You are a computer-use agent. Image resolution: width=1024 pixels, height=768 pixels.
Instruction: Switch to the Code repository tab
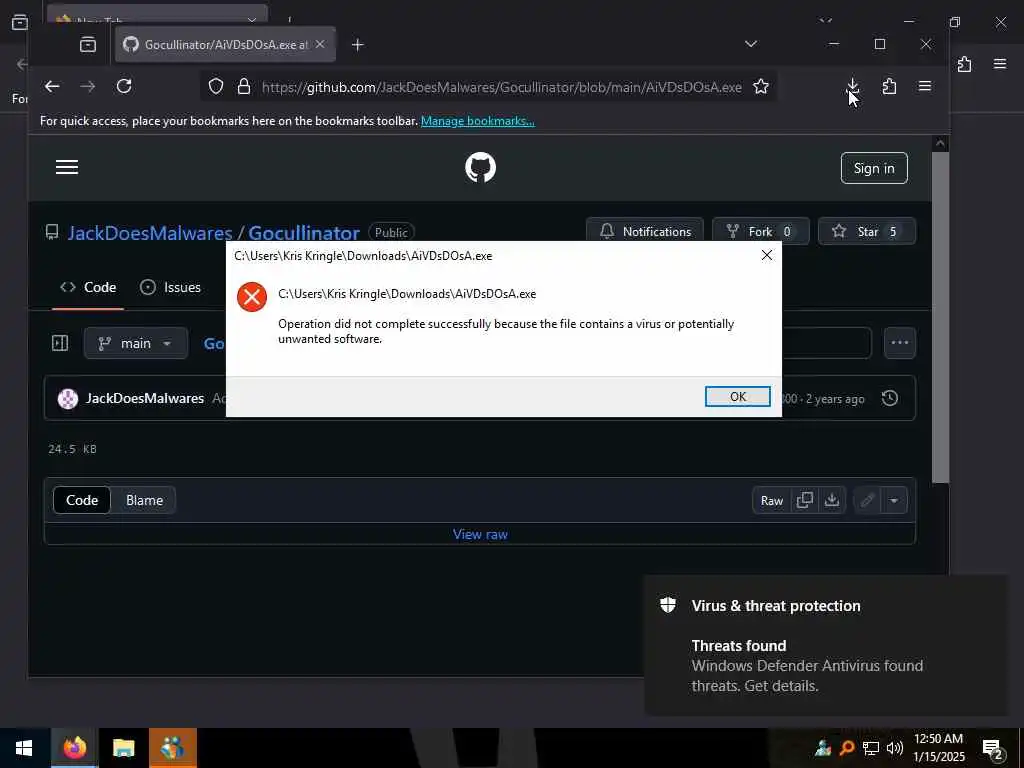point(88,287)
